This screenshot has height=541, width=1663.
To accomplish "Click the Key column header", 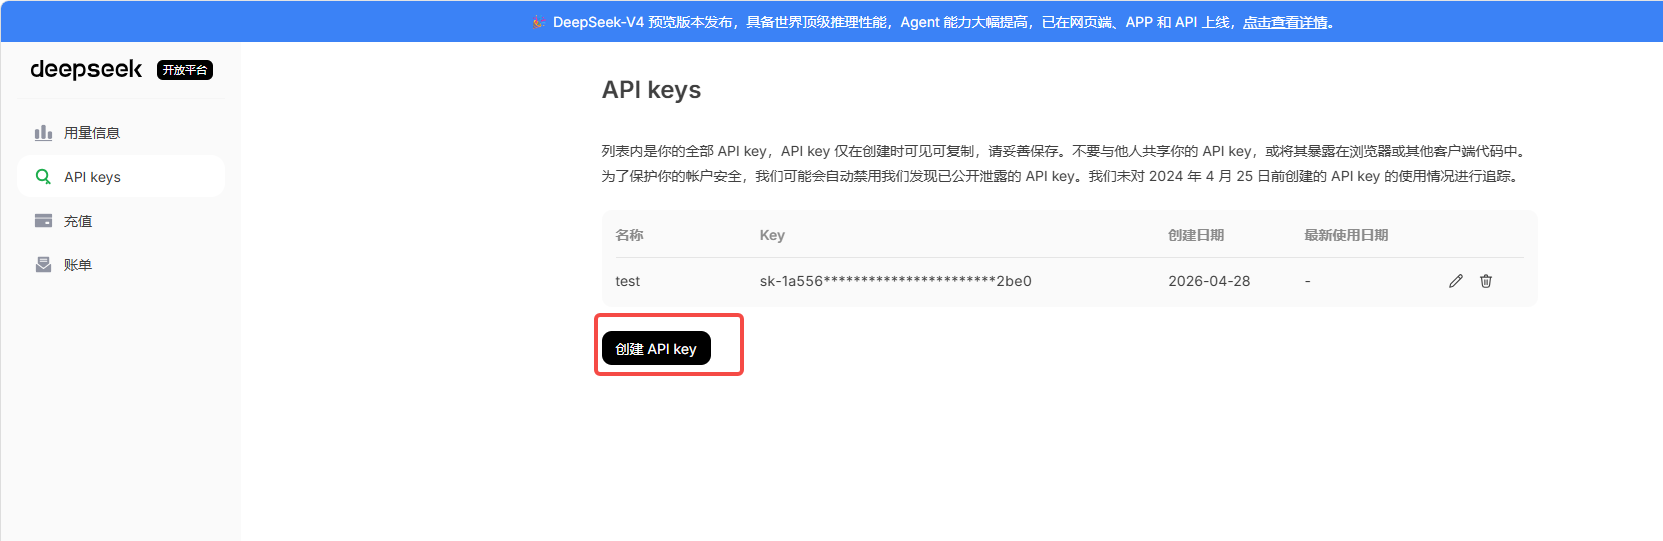I will pyautogui.click(x=772, y=235).
